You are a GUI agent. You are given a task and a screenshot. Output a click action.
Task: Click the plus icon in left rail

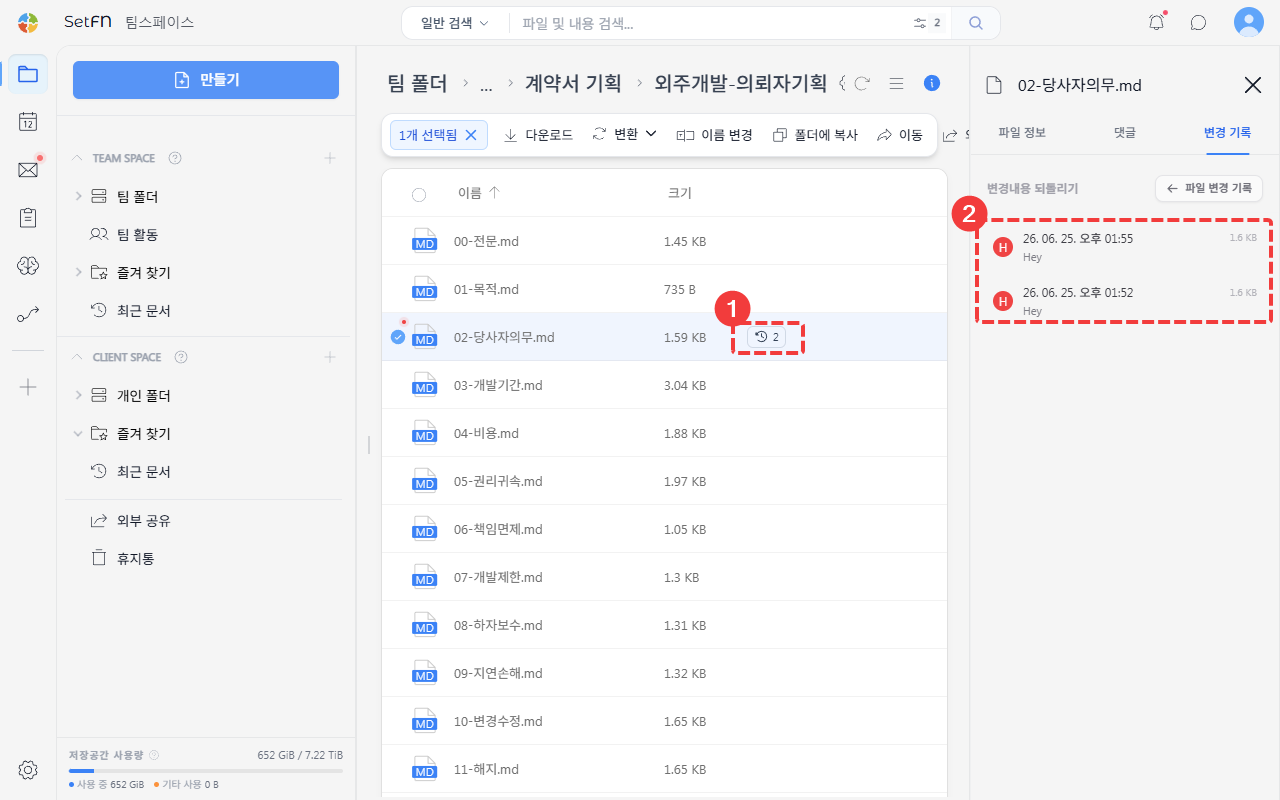point(28,387)
